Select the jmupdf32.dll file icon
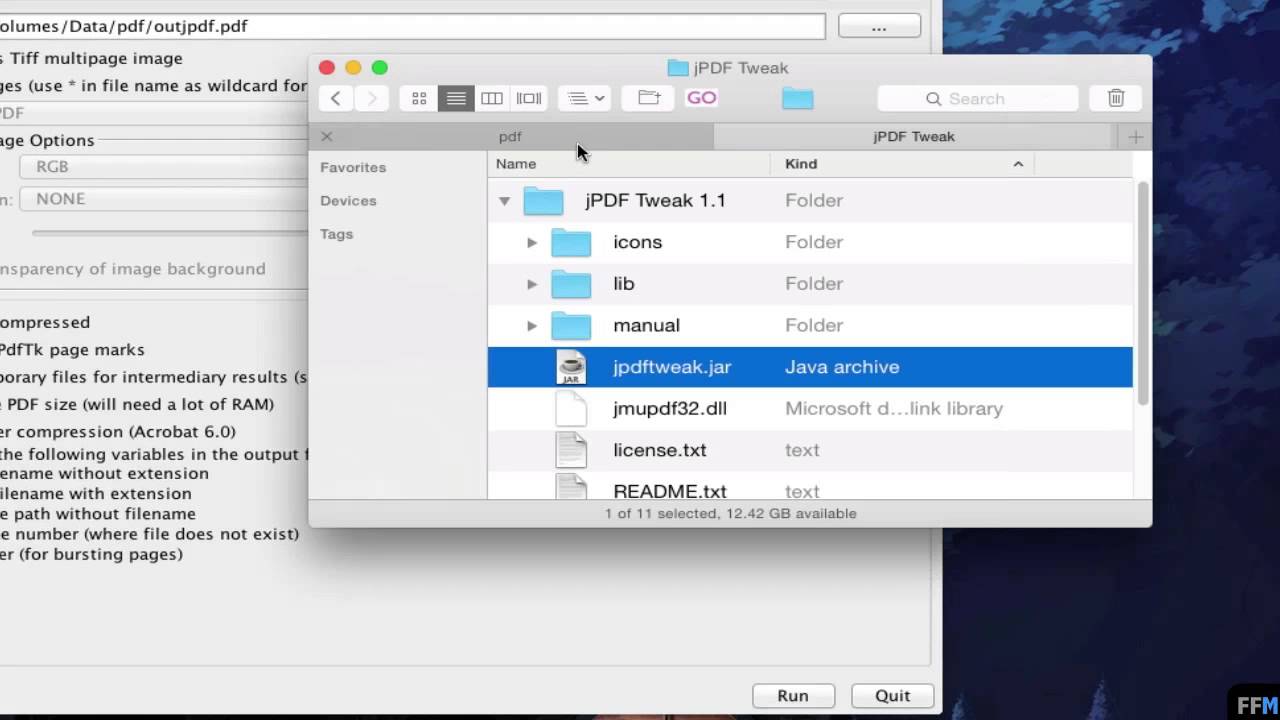 [x=571, y=409]
